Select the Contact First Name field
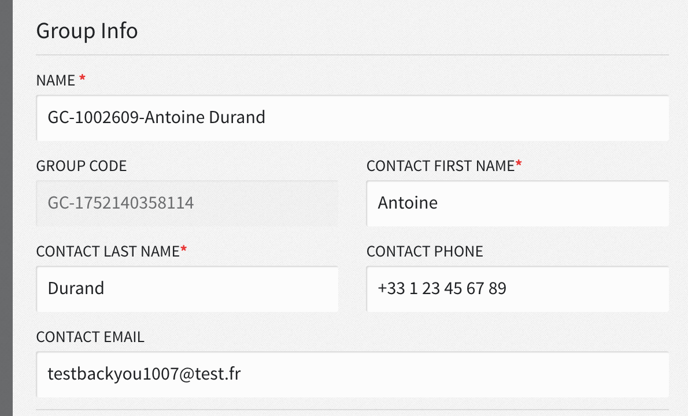This screenshot has width=688, height=416. pyautogui.click(x=518, y=203)
